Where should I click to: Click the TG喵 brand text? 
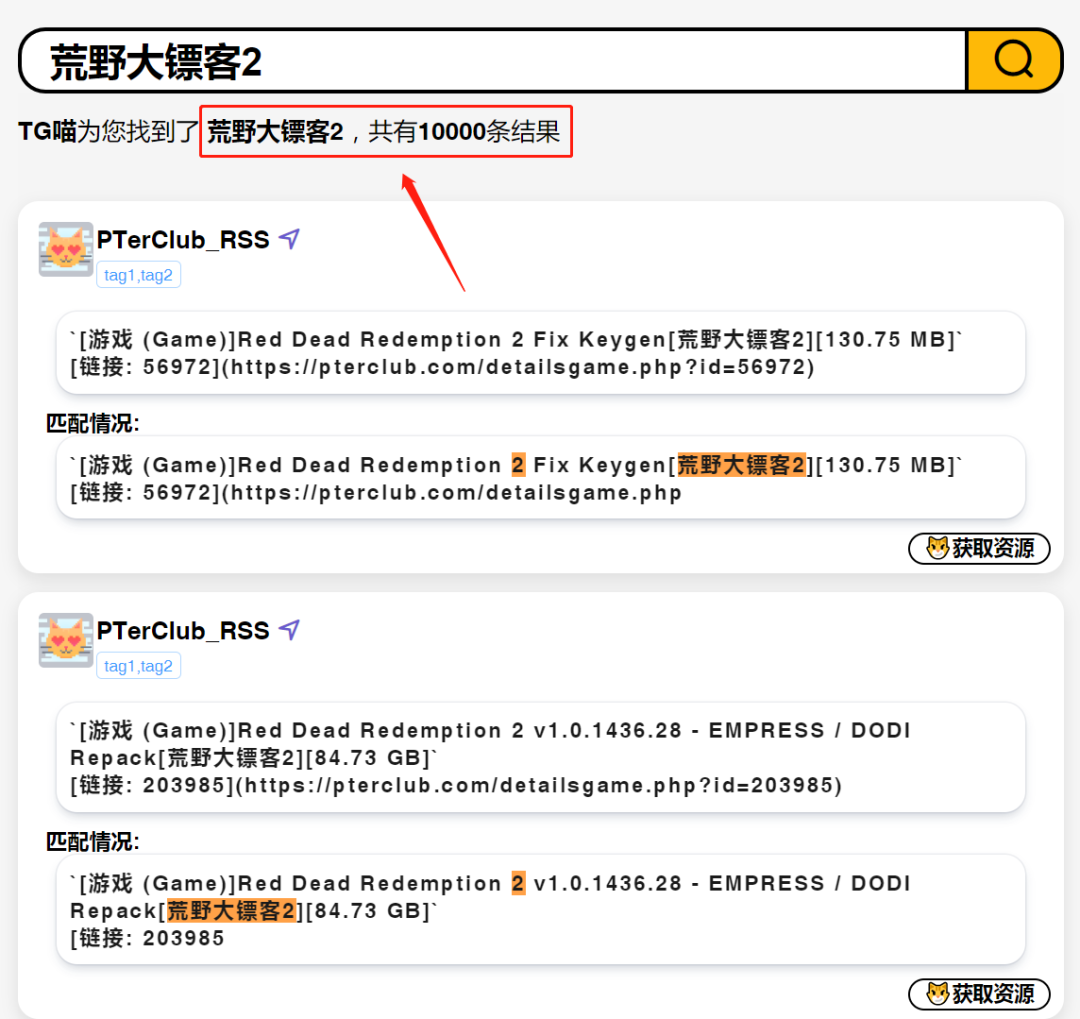tap(47, 131)
